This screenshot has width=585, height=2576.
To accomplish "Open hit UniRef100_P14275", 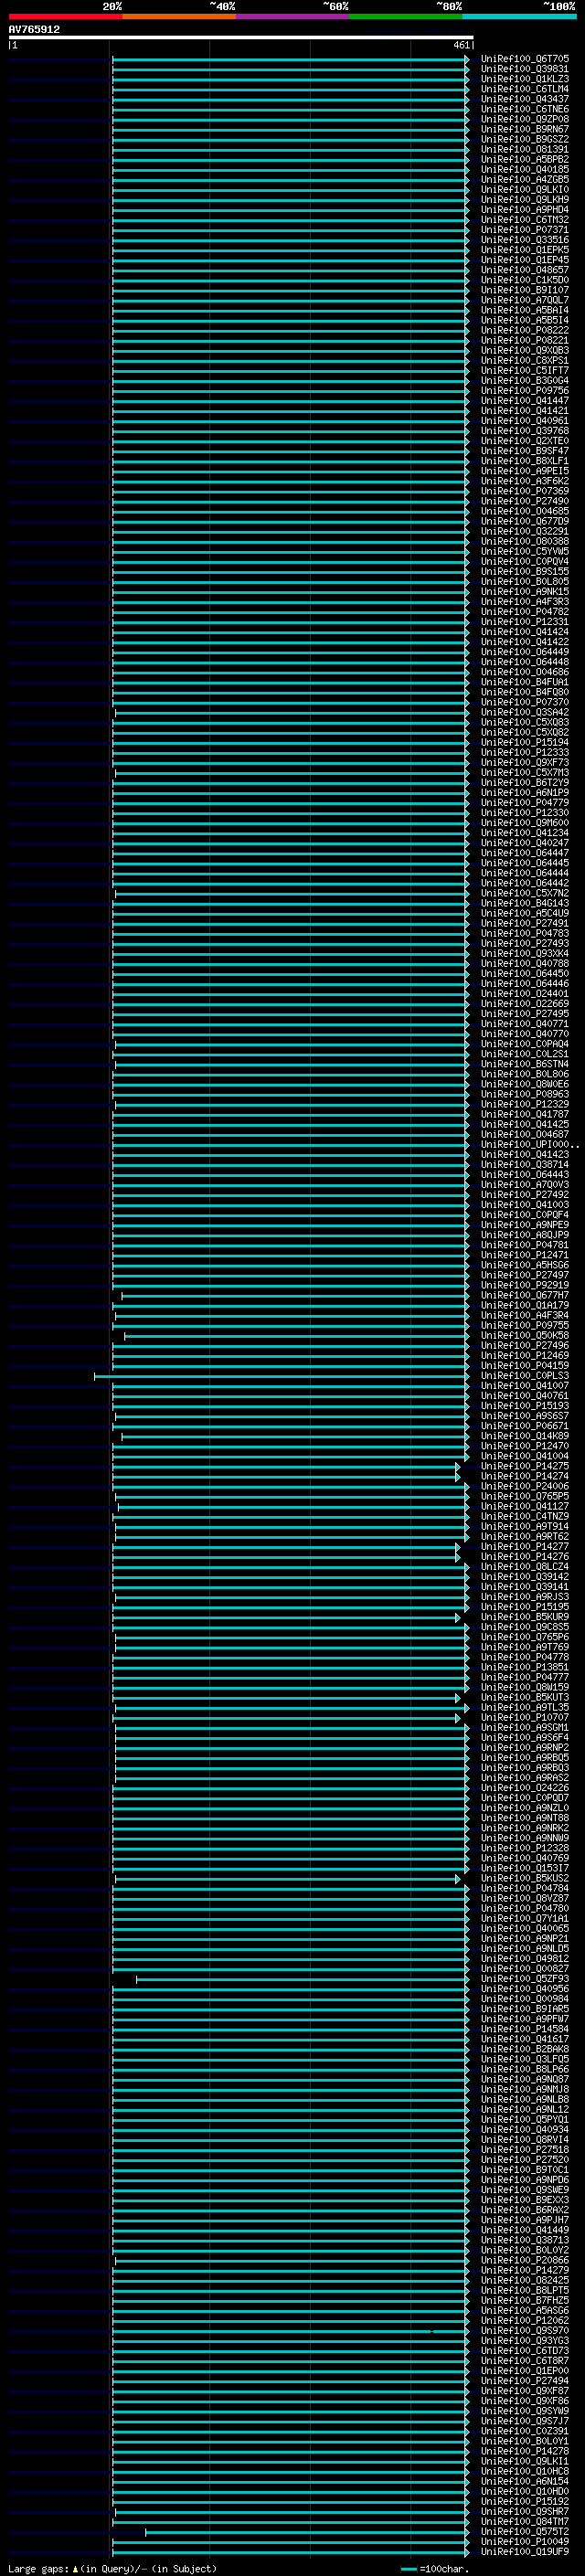I will [x=524, y=1466].
